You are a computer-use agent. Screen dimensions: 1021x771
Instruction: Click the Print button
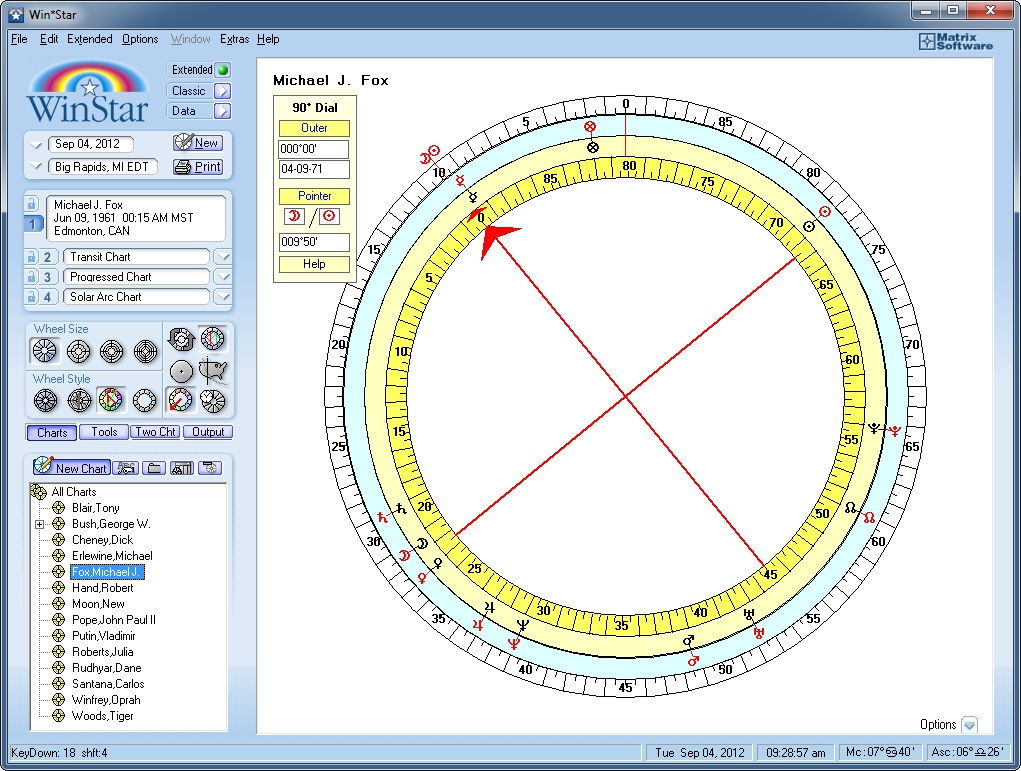click(198, 167)
